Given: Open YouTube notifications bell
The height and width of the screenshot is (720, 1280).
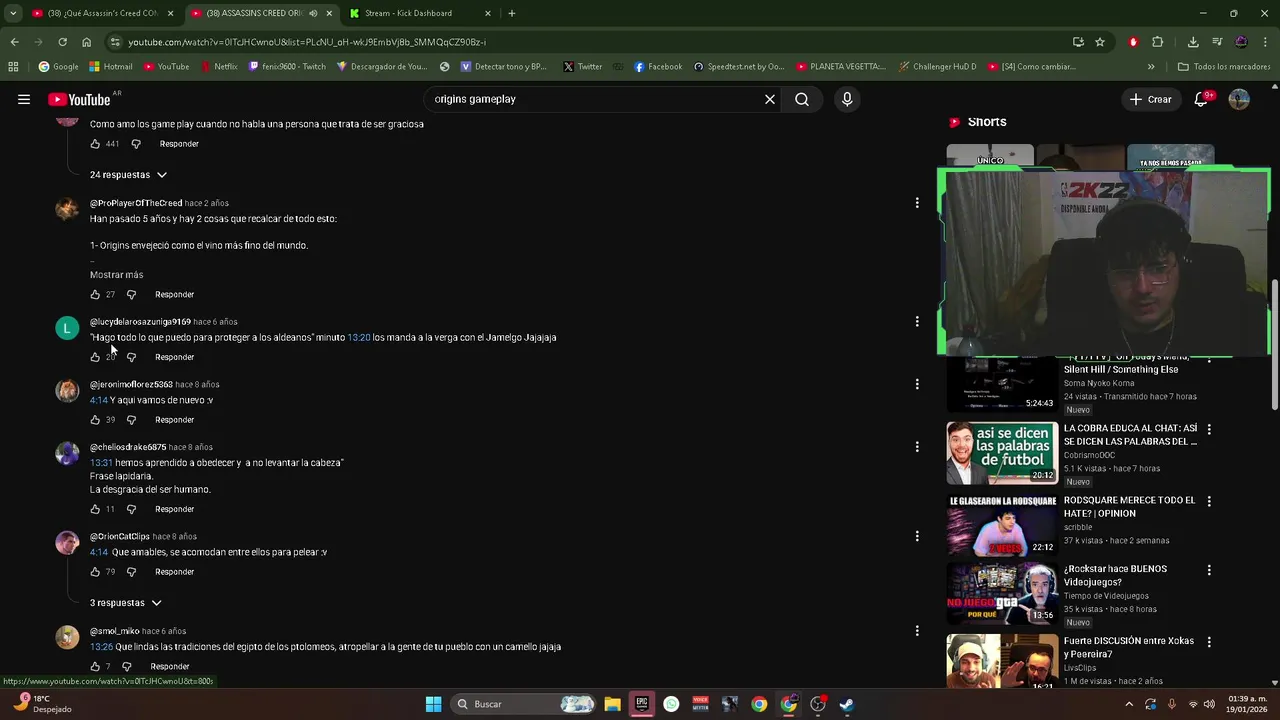Looking at the screenshot, I should 1202,99.
